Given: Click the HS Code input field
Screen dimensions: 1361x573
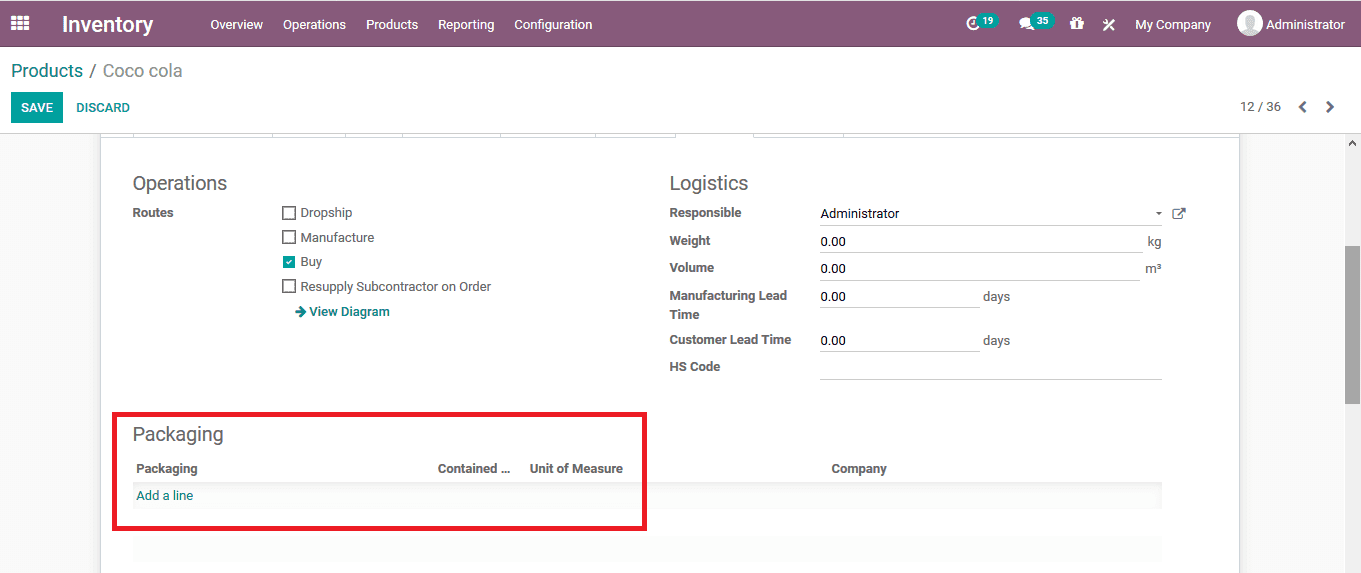Looking at the screenshot, I should [x=991, y=368].
